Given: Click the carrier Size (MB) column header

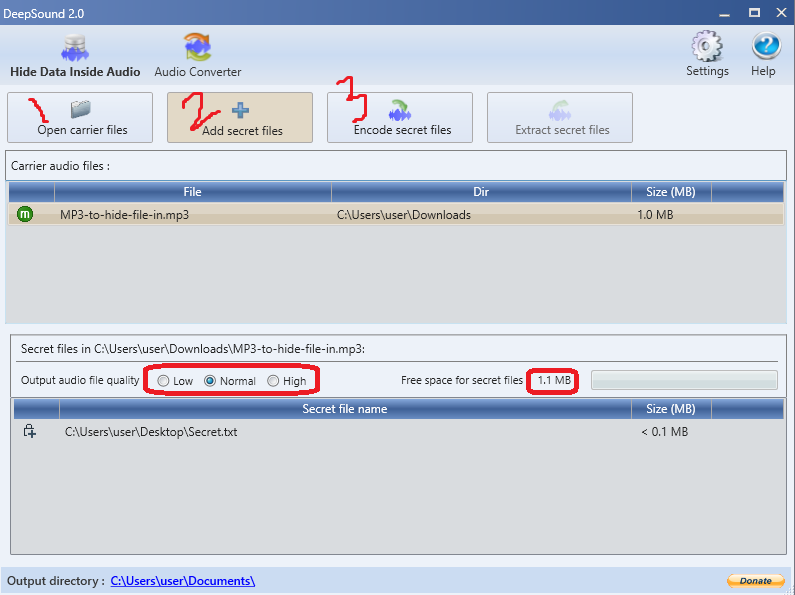Looking at the screenshot, I should 671,192.
